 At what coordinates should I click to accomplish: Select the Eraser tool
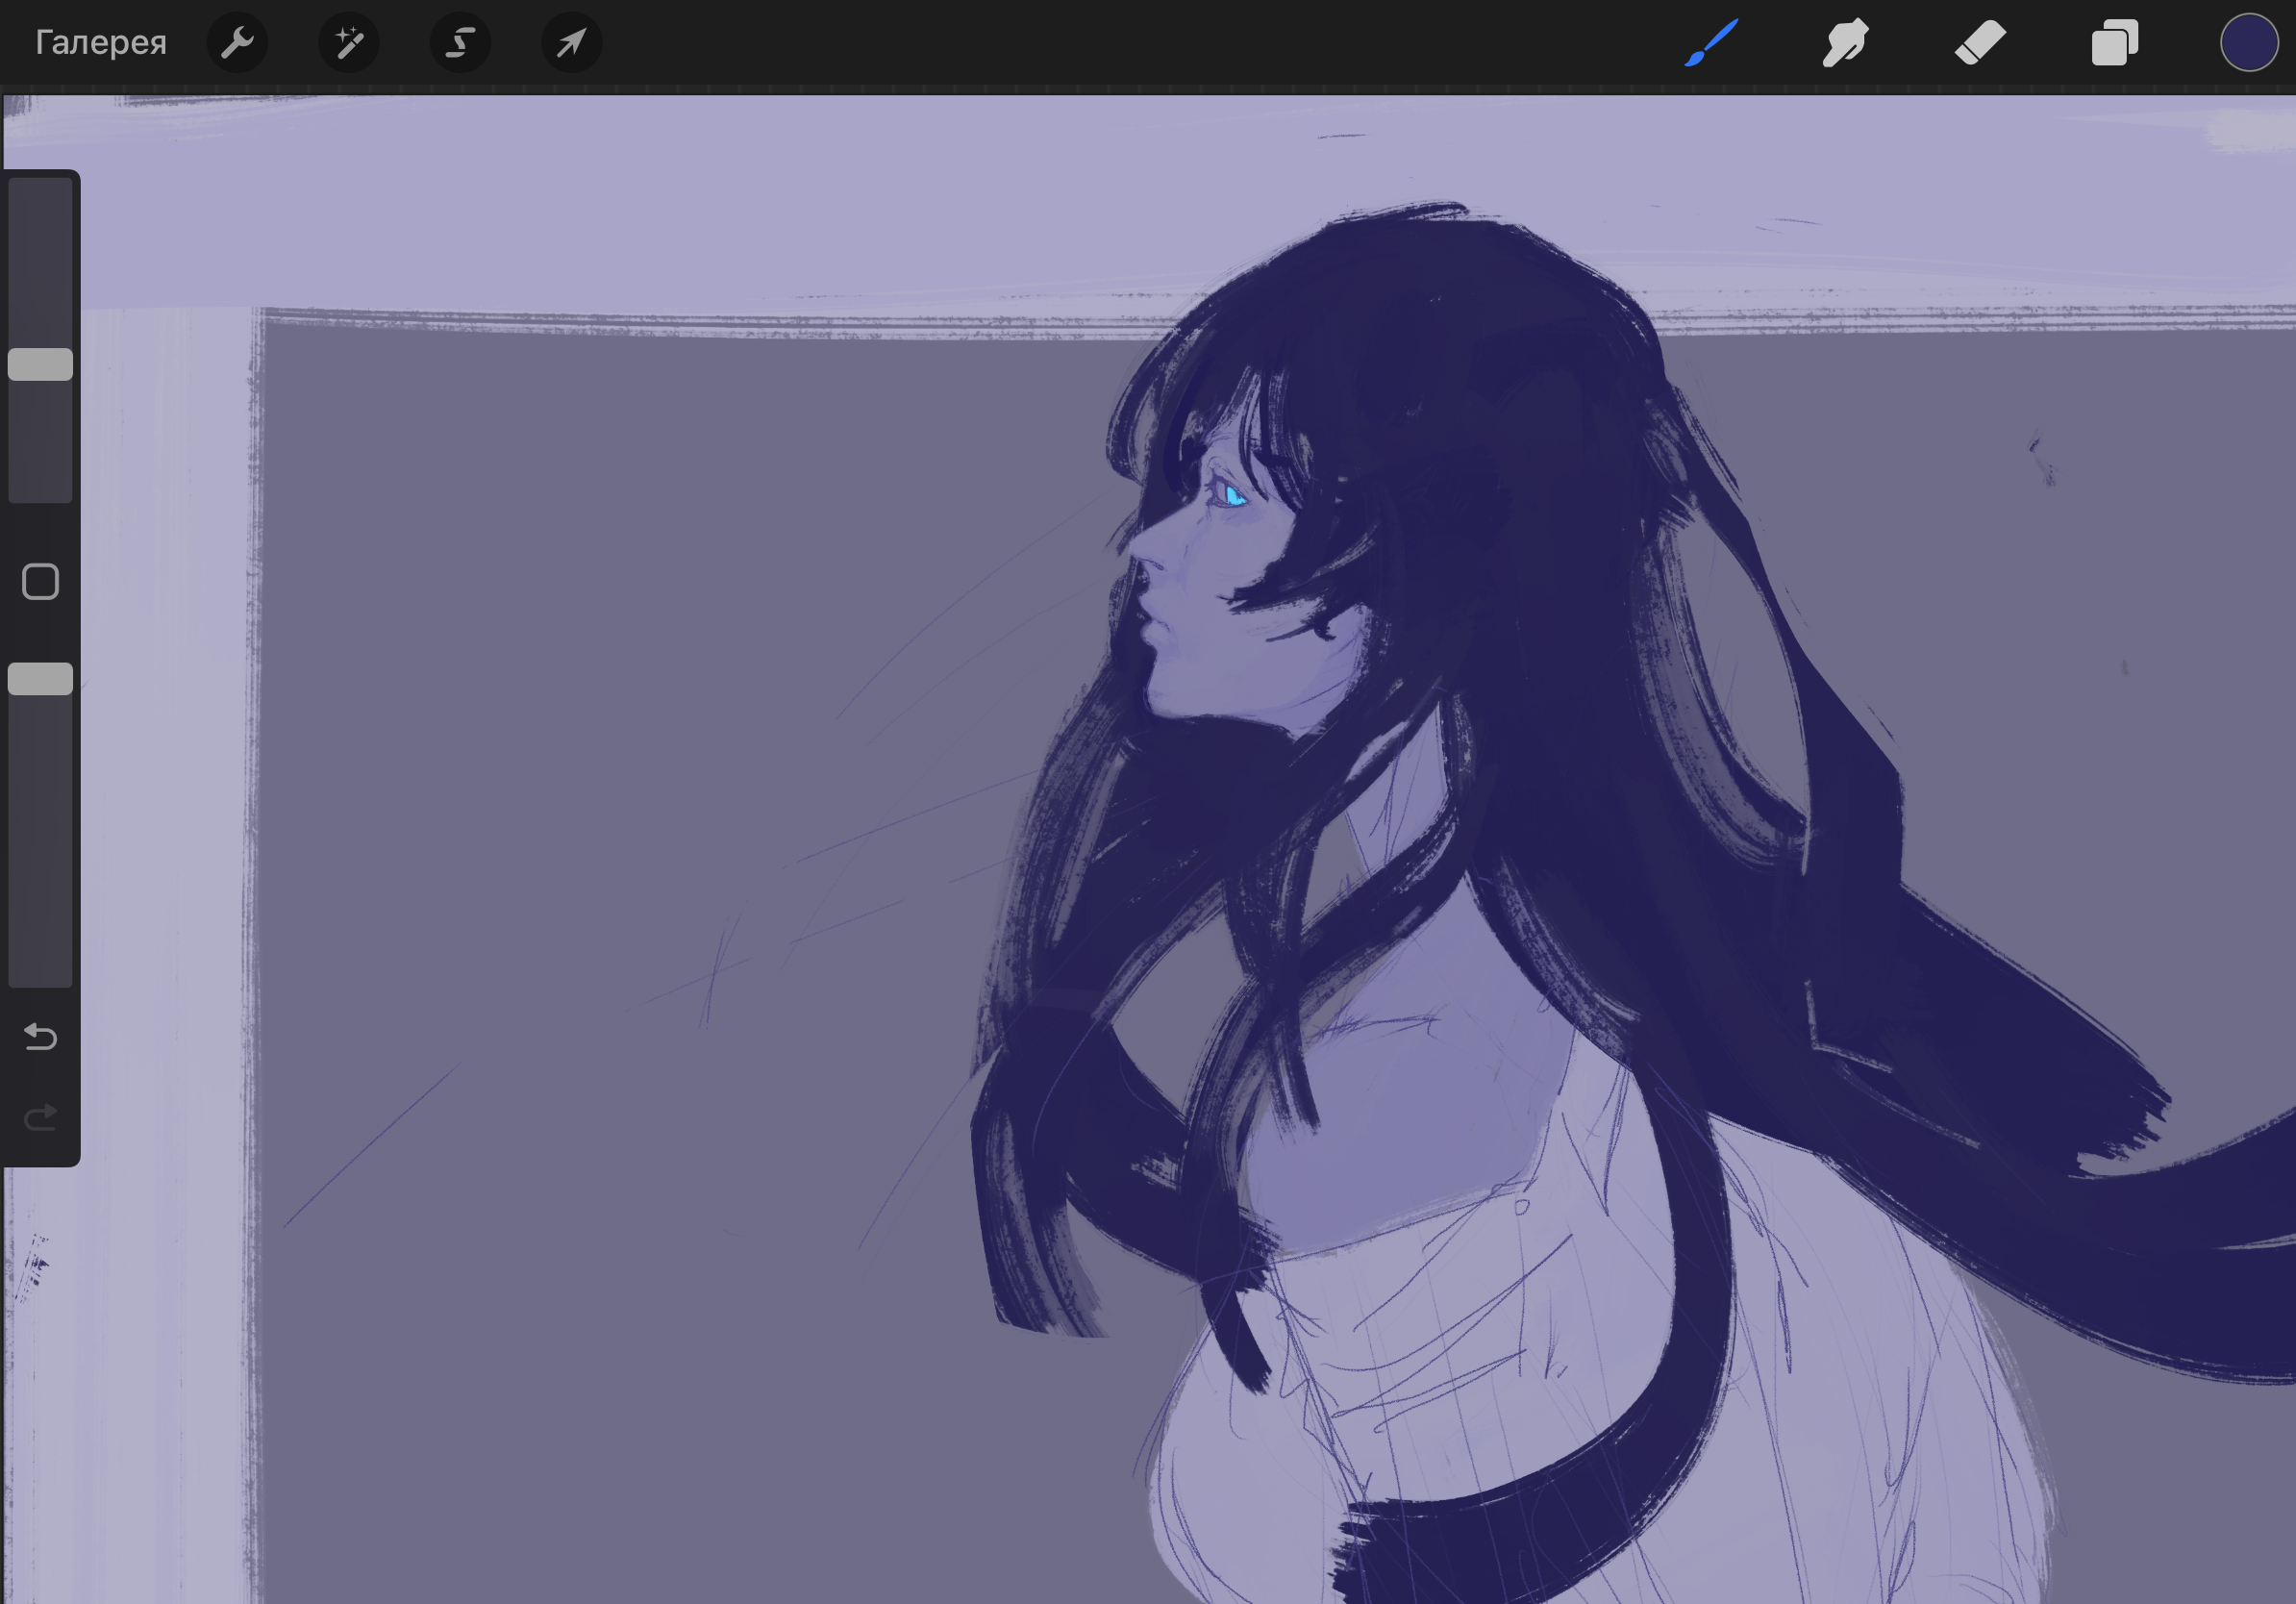click(1980, 43)
